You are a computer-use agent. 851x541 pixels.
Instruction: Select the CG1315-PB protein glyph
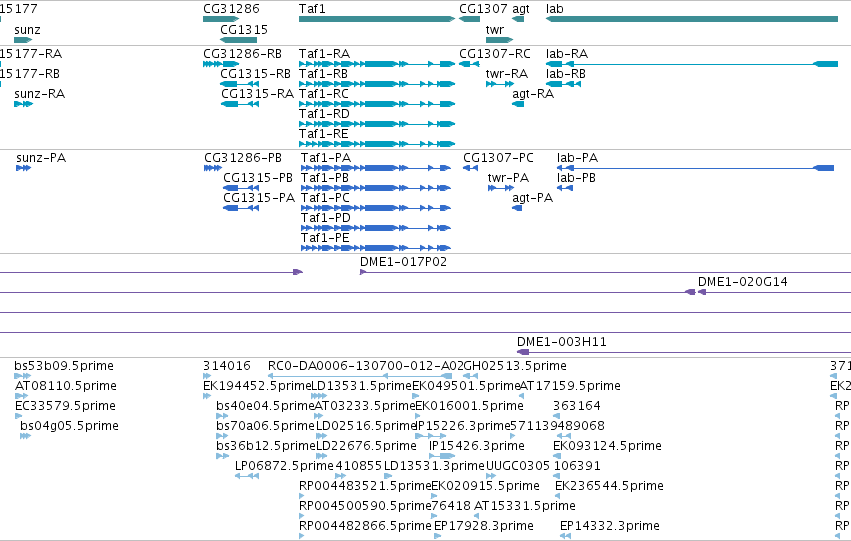click(x=241, y=188)
